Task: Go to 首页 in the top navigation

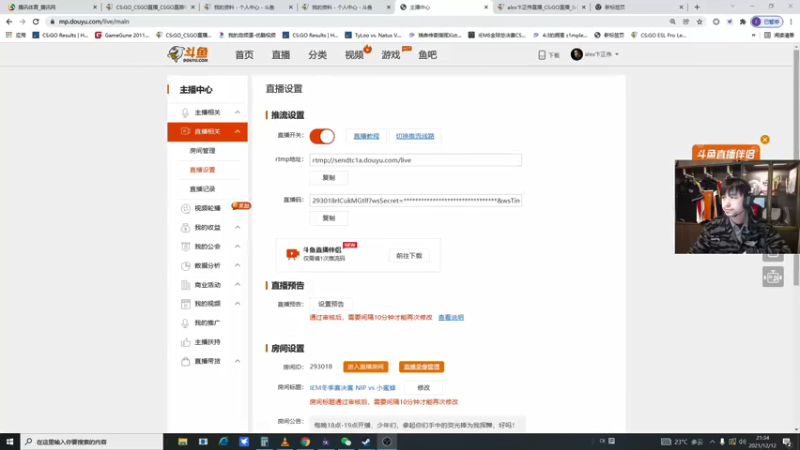Action: pos(244,55)
